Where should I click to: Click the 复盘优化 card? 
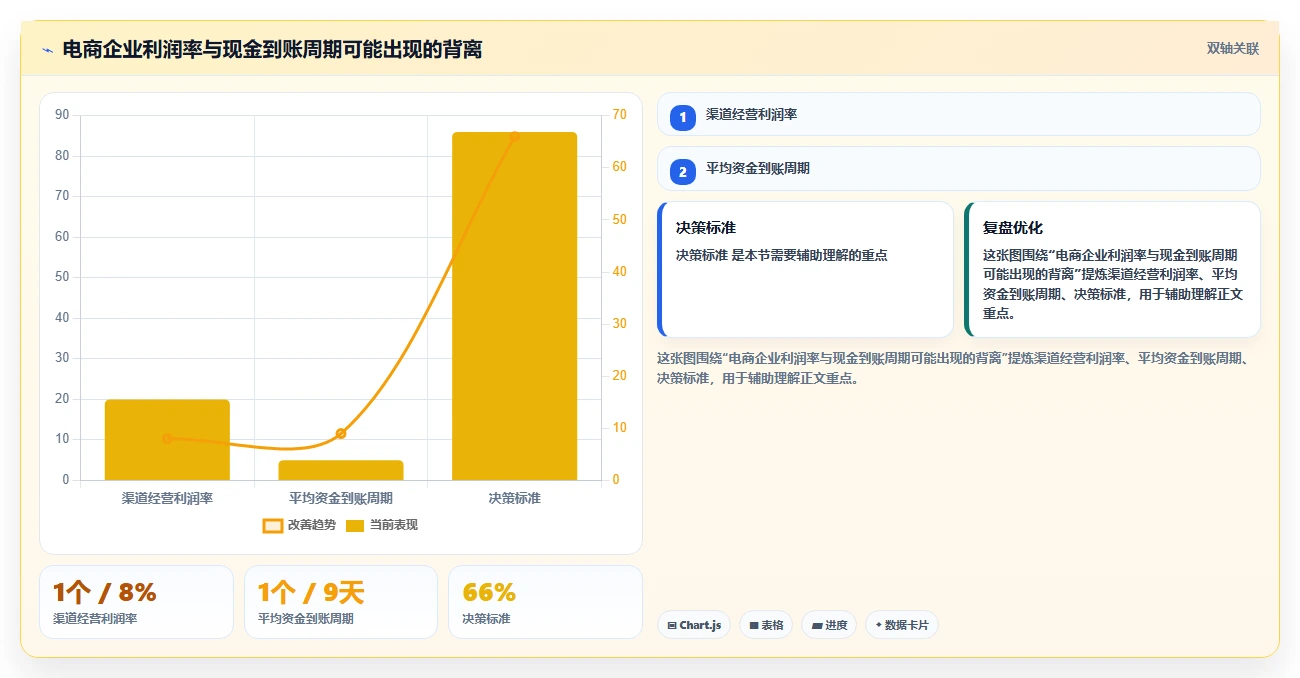click(1112, 269)
